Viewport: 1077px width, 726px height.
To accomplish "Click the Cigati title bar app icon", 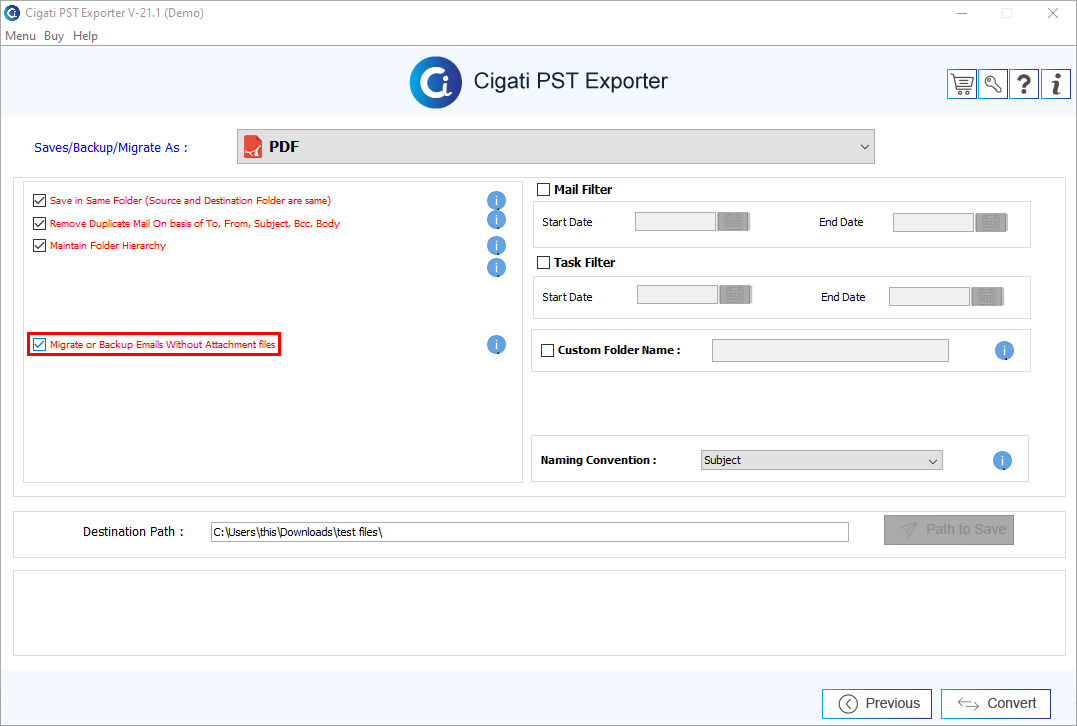I will point(12,13).
